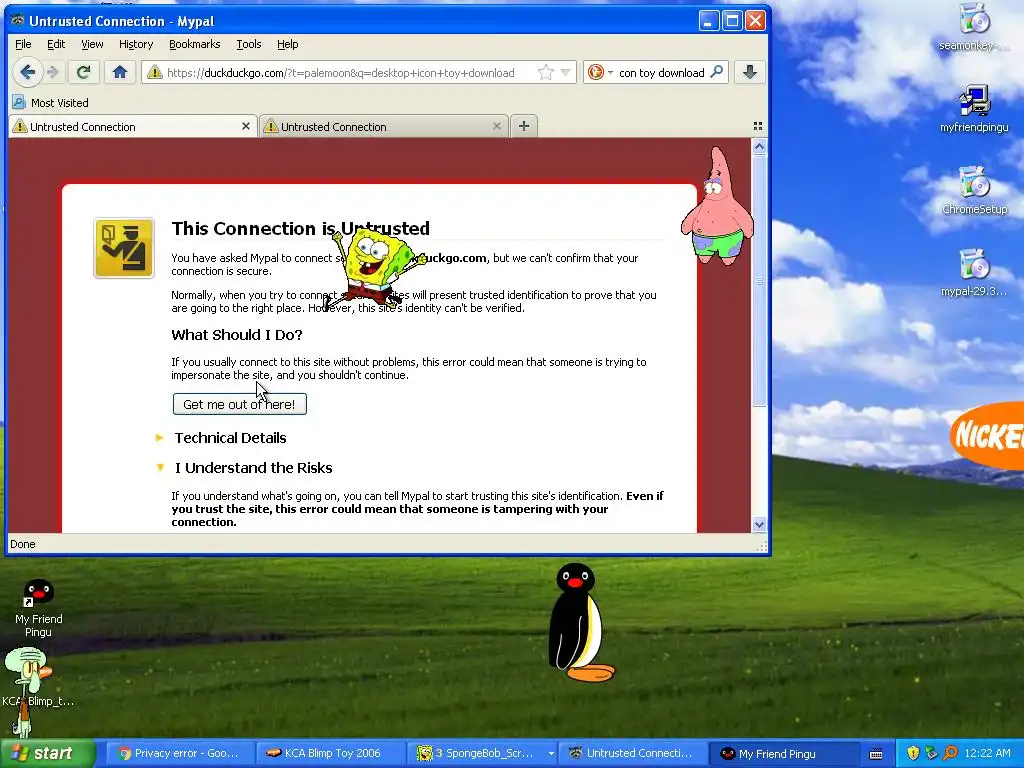Click the warning icon in the address bar

pos(155,72)
